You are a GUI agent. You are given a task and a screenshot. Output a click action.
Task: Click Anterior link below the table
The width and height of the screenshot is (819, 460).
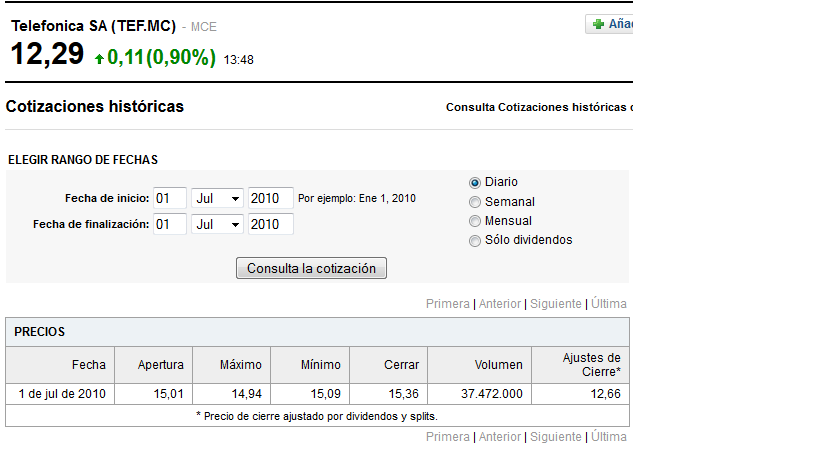click(x=500, y=437)
